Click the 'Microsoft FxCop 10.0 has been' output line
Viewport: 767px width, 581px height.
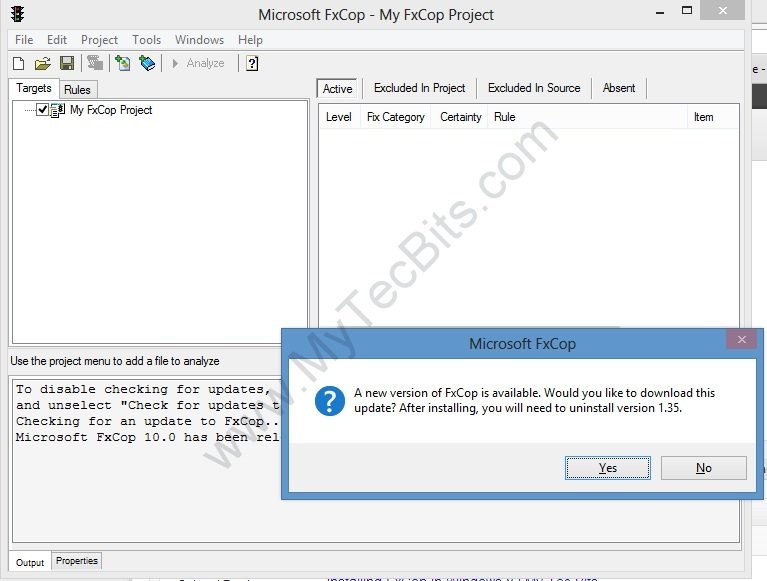pyautogui.click(x=147, y=437)
